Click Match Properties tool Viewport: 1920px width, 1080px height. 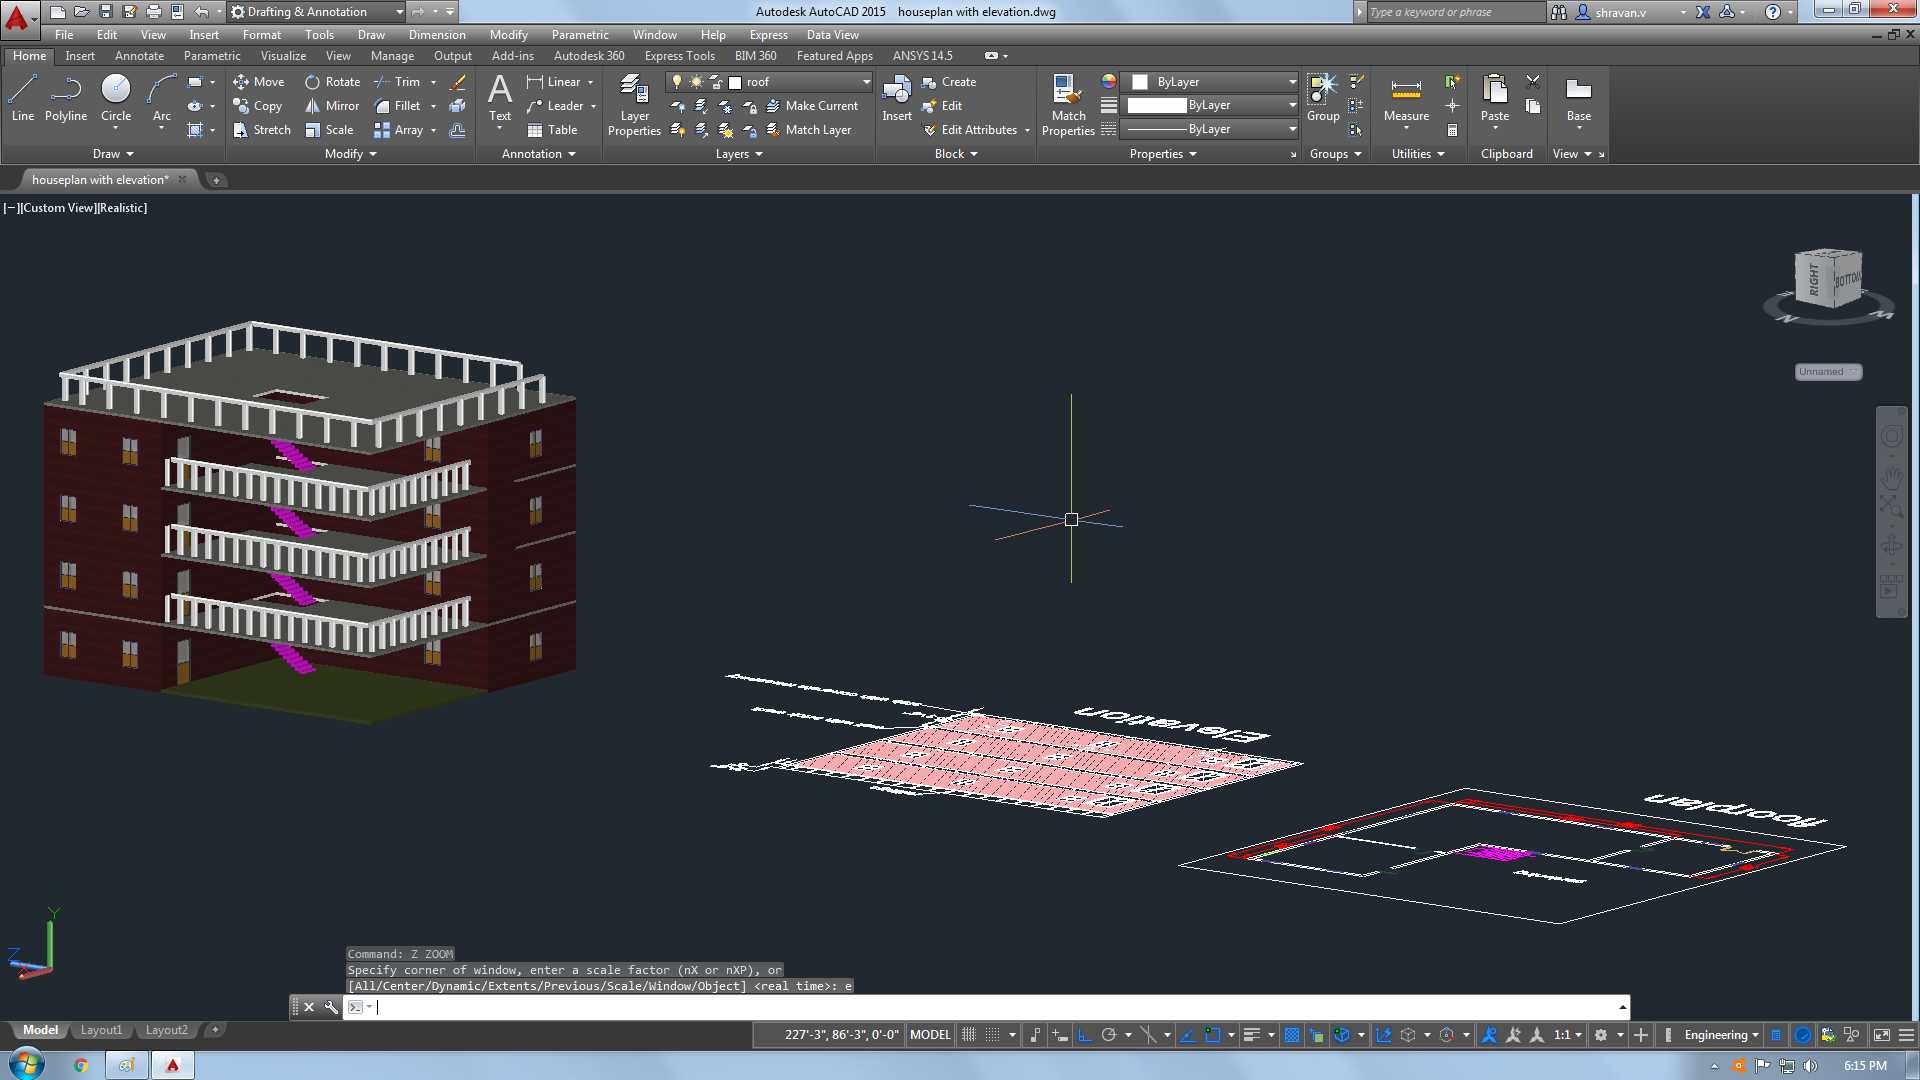(x=1068, y=105)
